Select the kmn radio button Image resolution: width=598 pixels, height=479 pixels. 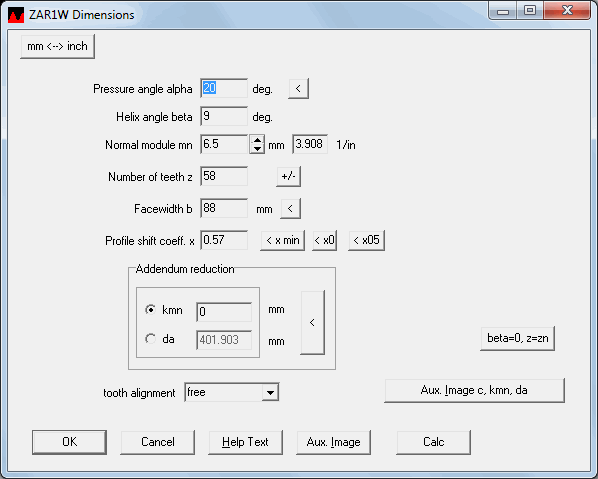[x=151, y=309]
